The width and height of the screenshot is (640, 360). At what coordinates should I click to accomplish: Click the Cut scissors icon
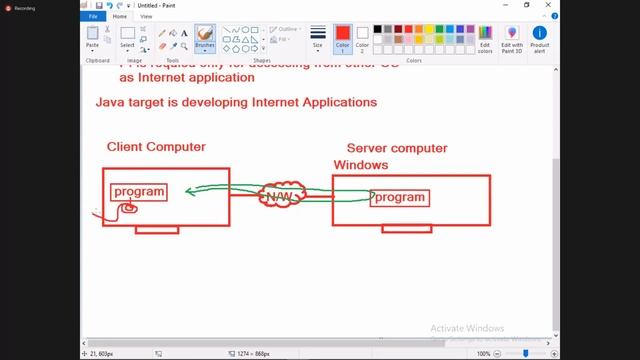107,29
